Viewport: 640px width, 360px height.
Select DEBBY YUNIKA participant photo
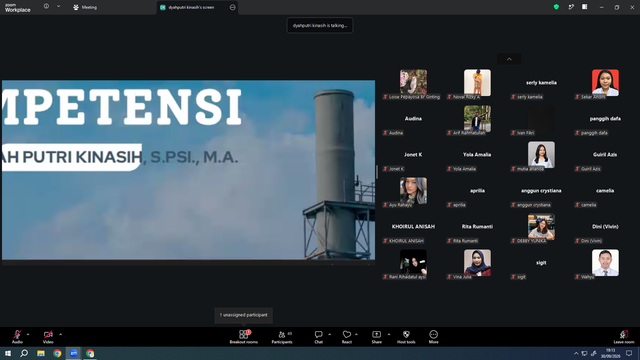coord(541,228)
